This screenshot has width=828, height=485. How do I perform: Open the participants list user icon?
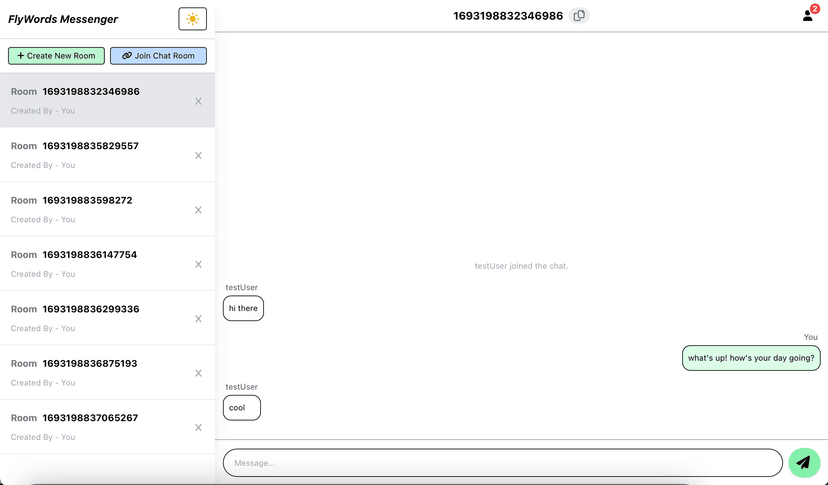point(808,16)
